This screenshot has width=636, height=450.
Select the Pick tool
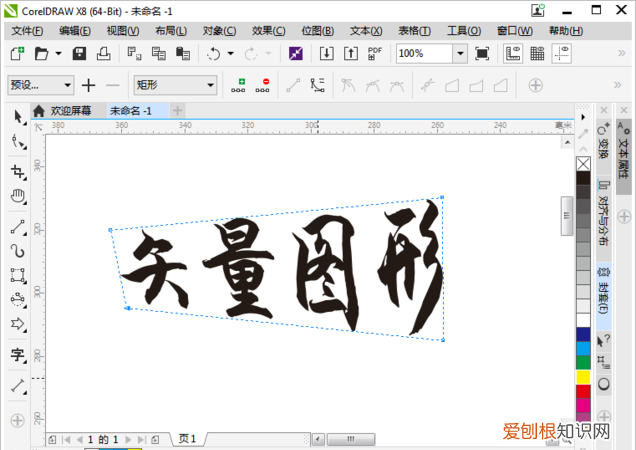(18, 117)
